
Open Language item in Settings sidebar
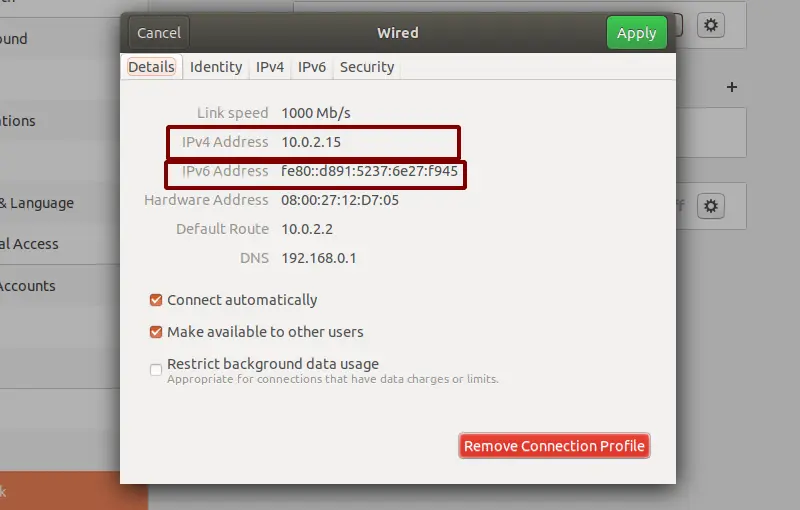pos(59,203)
